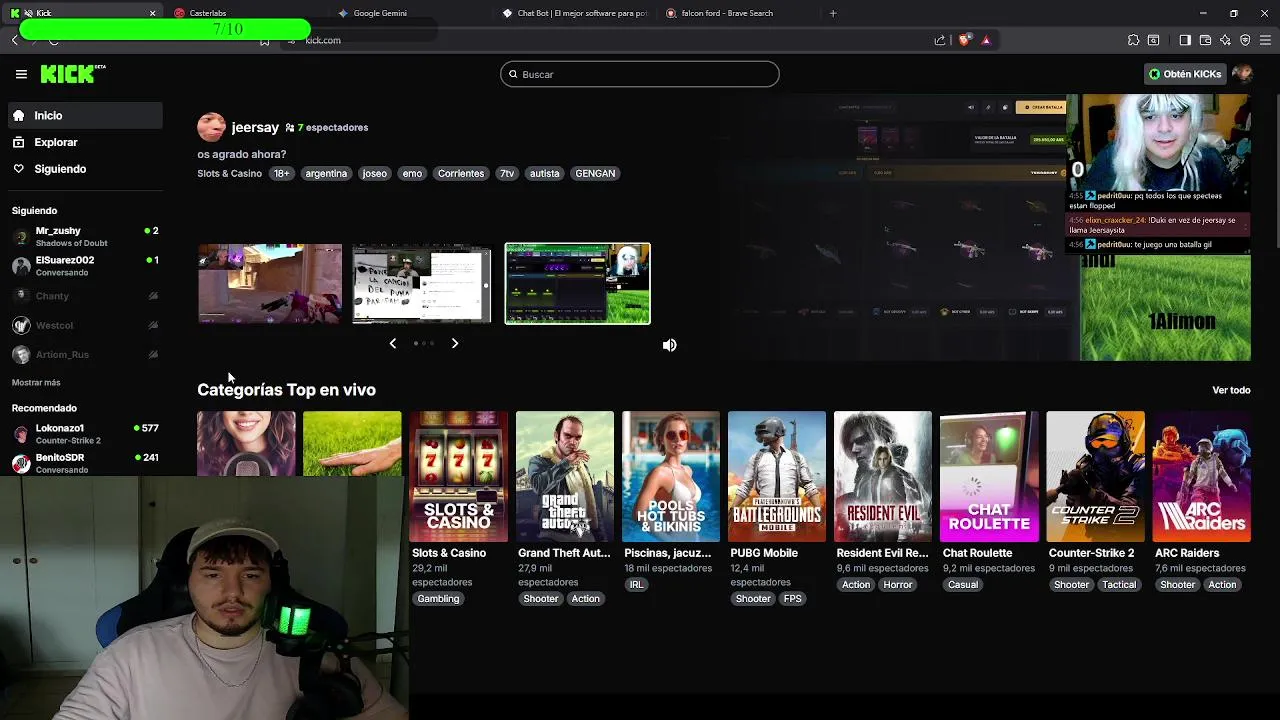Image resolution: width=1280 pixels, height=720 pixels.
Task: Click the Gambling tag under Slots & Casino
Action: click(438, 599)
